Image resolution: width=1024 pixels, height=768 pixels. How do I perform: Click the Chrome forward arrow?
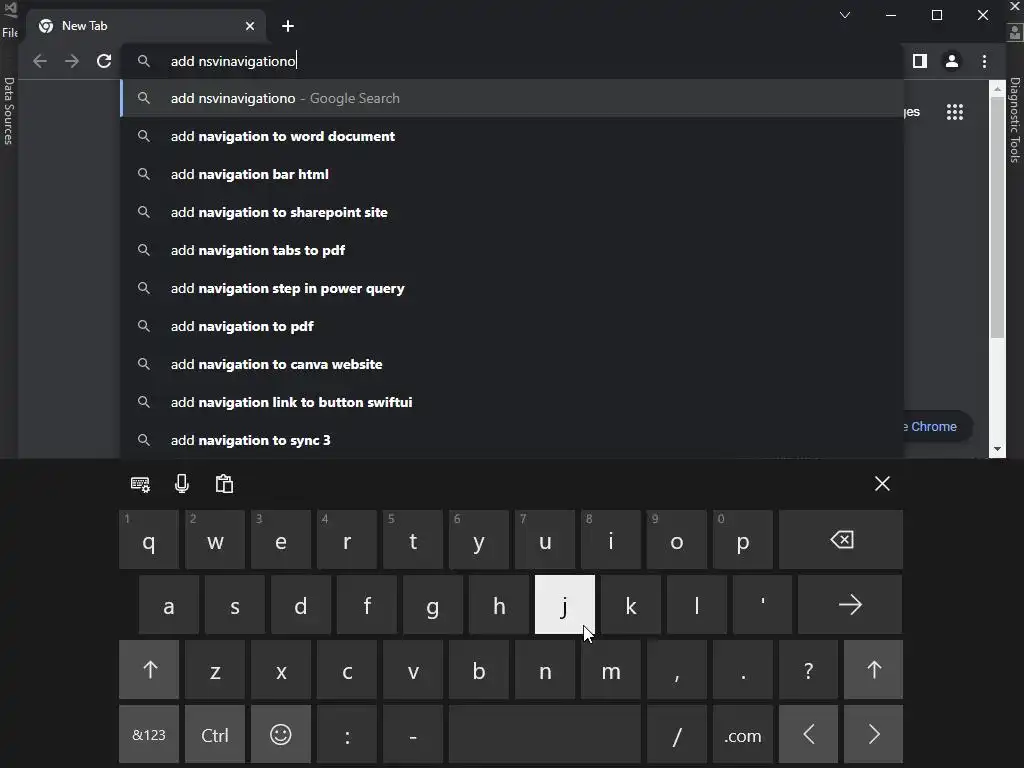point(72,61)
